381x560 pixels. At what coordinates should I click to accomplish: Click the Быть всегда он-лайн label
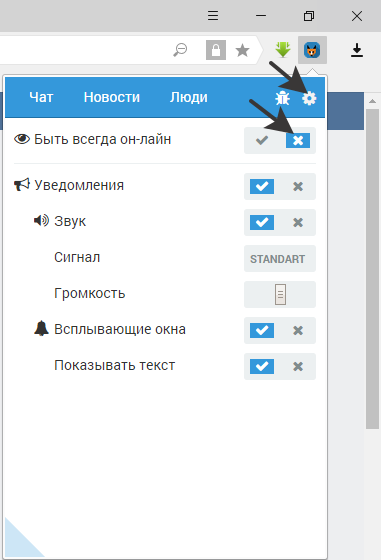pos(102,139)
